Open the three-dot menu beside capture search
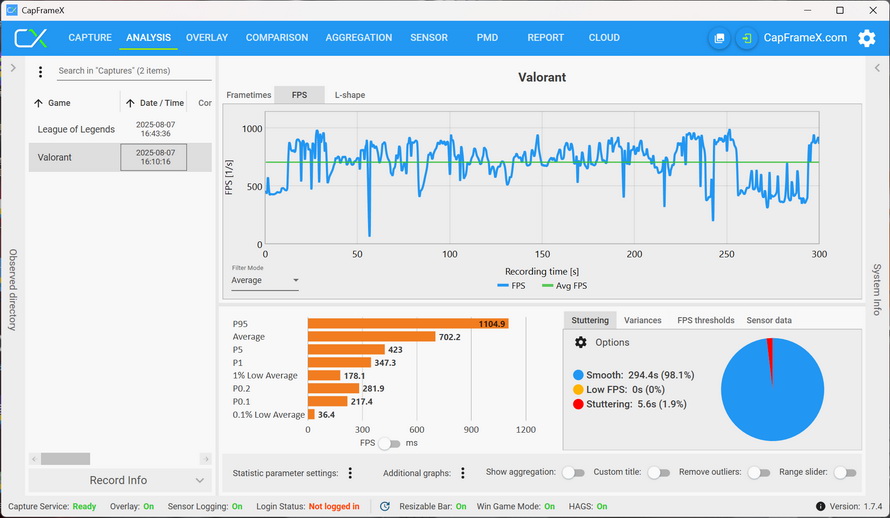 40,72
